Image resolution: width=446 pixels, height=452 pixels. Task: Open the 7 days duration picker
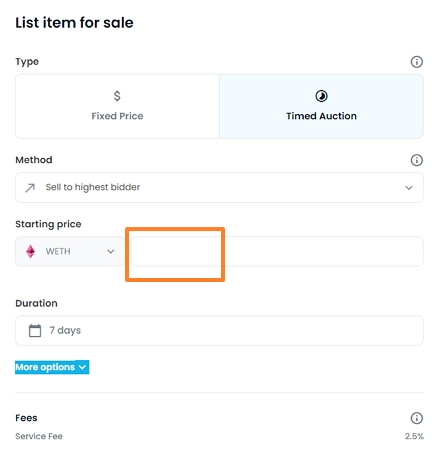pyautogui.click(x=219, y=330)
